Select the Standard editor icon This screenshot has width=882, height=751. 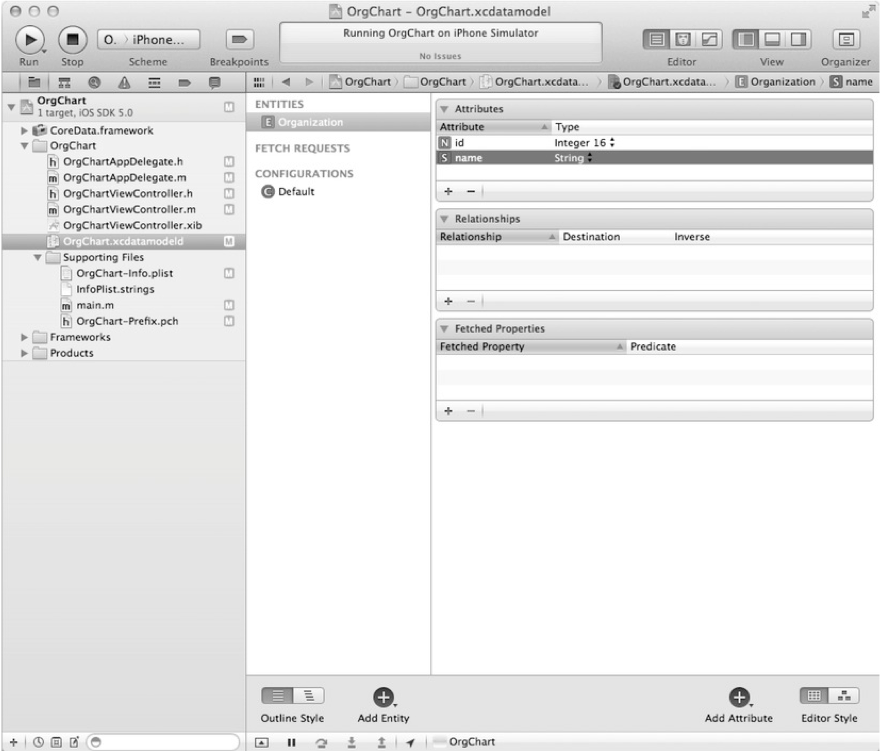pyautogui.click(x=656, y=39)
